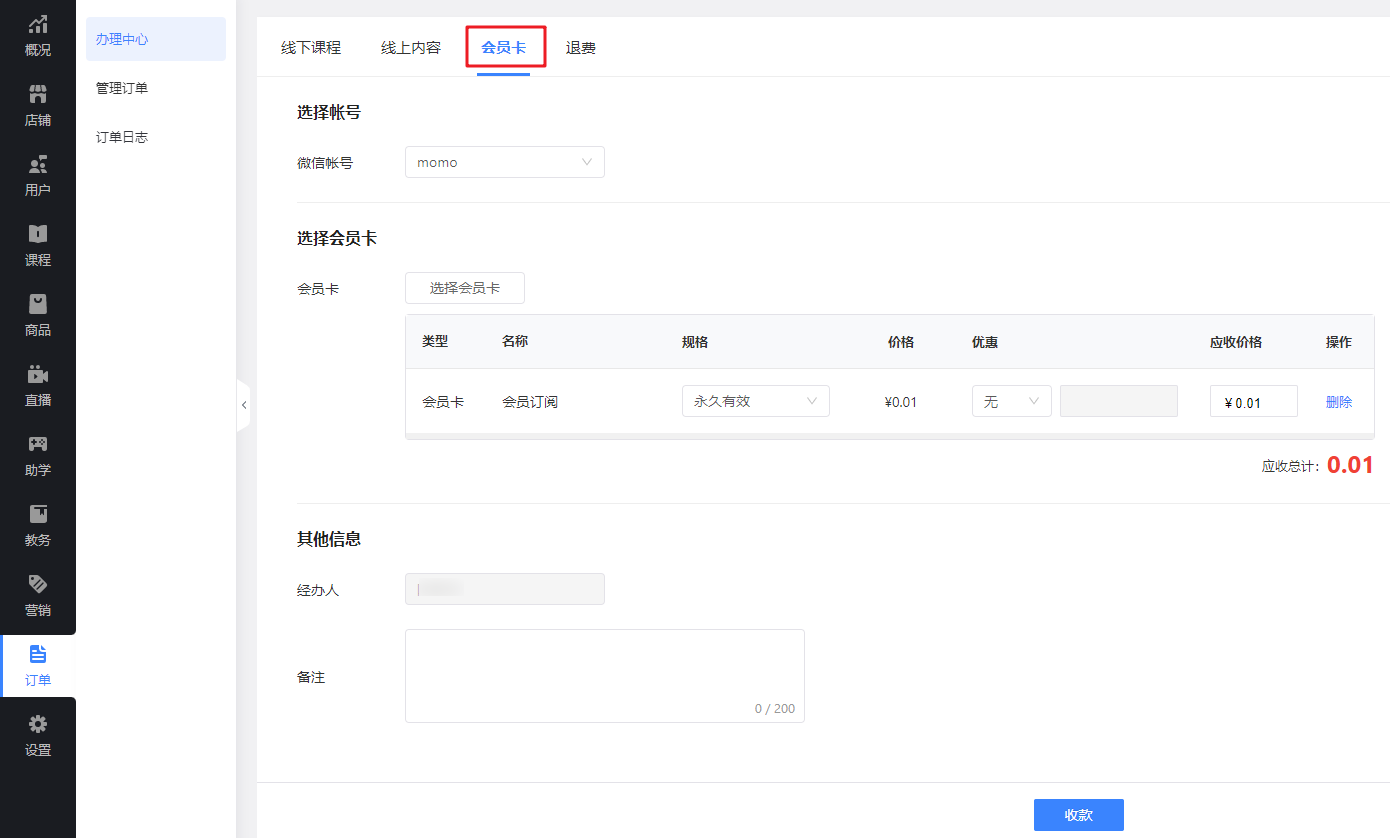This screenshot has height=838, width=1390.
Task: Switch to the 线上内容 tab
Action: [411, 47]
